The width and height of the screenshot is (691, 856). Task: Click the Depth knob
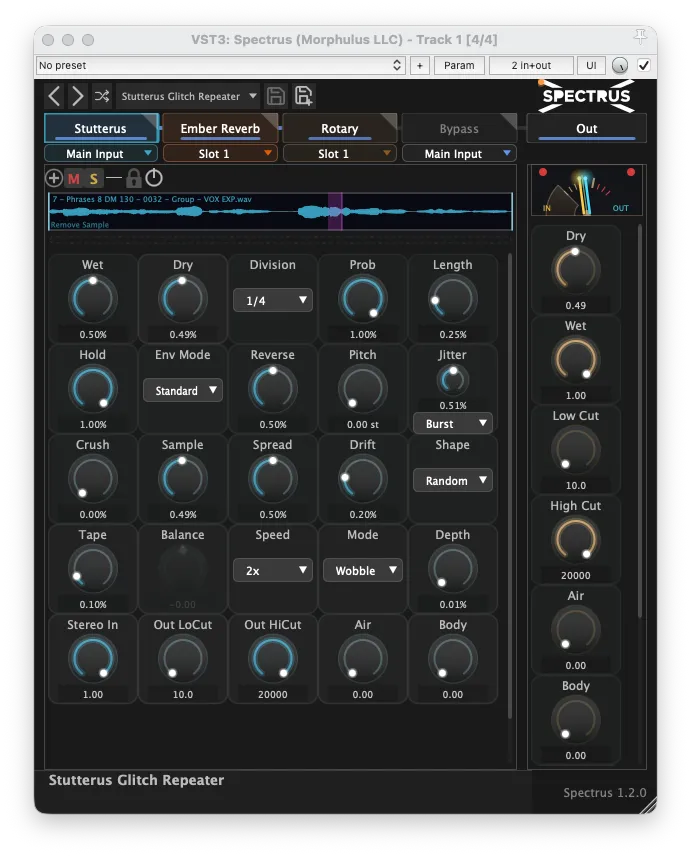pos(452,569)
